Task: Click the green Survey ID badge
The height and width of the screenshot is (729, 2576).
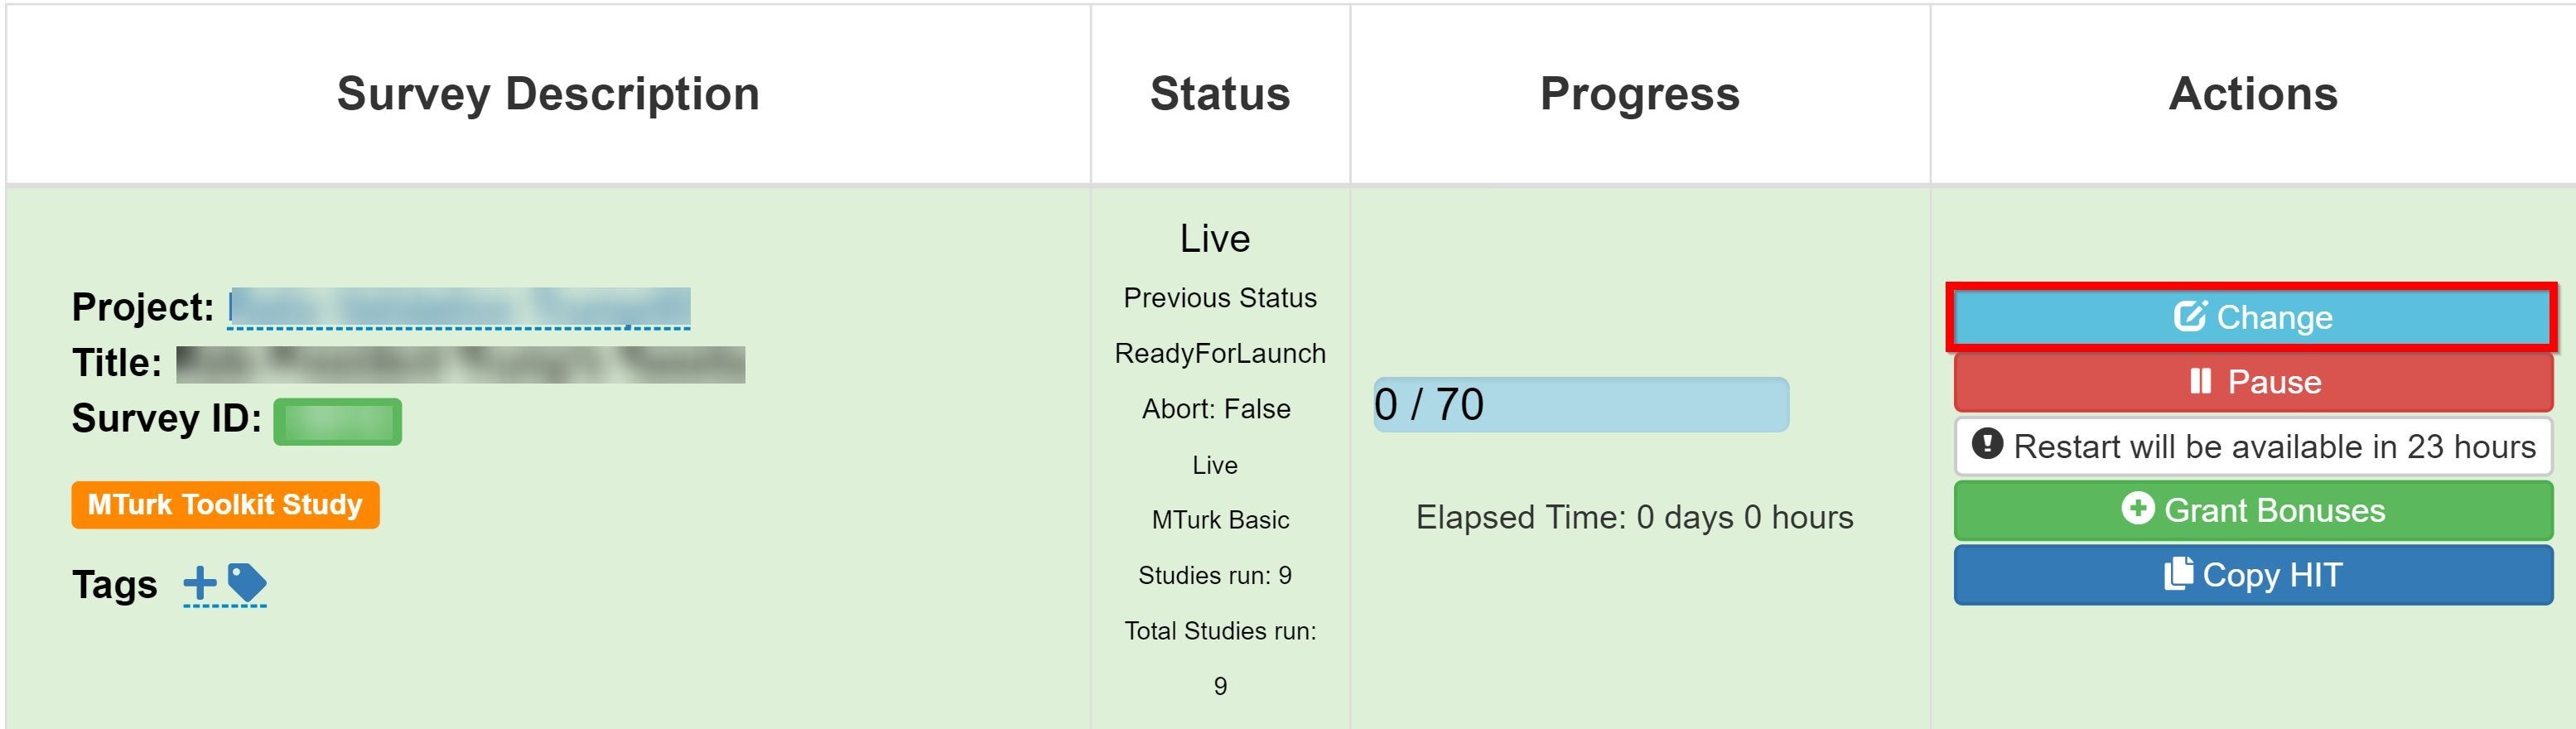Action: (x=337, y=422)
